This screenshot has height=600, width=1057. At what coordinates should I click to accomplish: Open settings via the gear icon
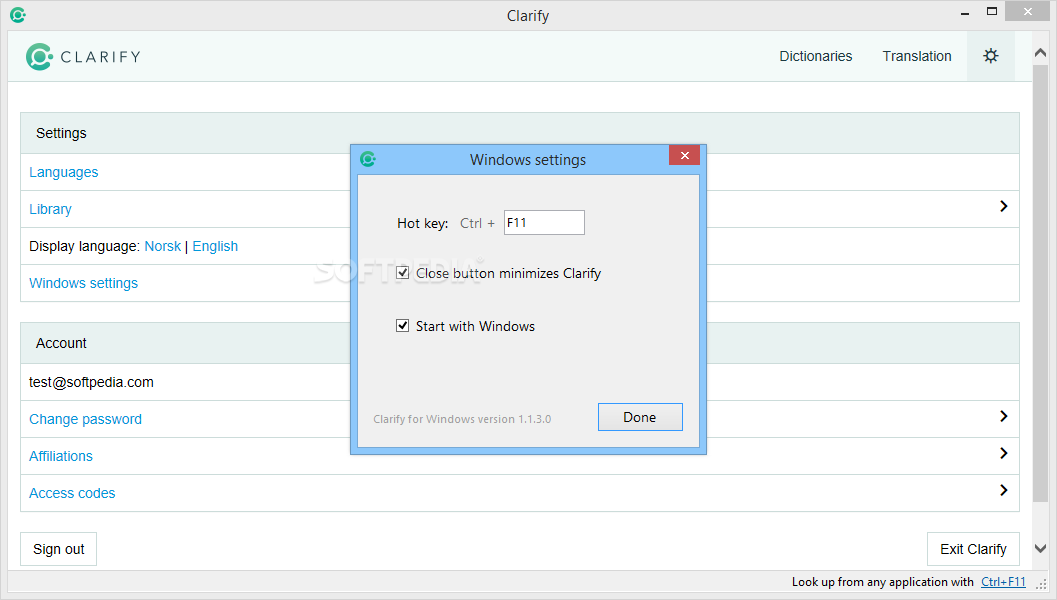click(x=990, y=56)
